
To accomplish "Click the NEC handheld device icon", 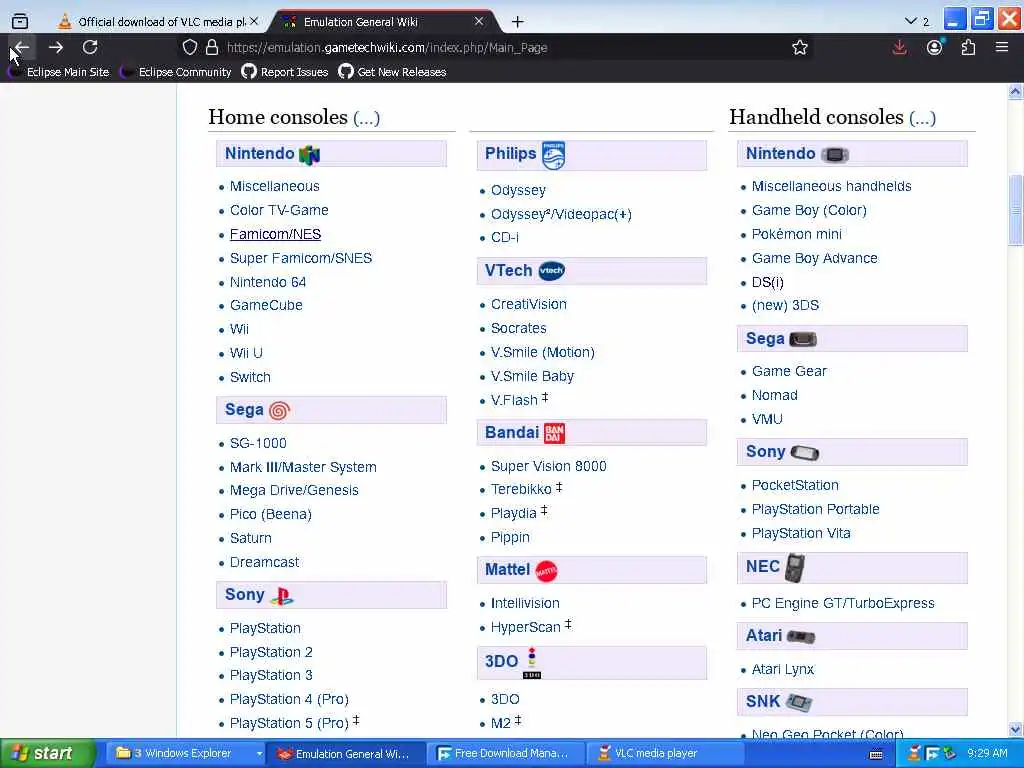I will tap(795, 567).
